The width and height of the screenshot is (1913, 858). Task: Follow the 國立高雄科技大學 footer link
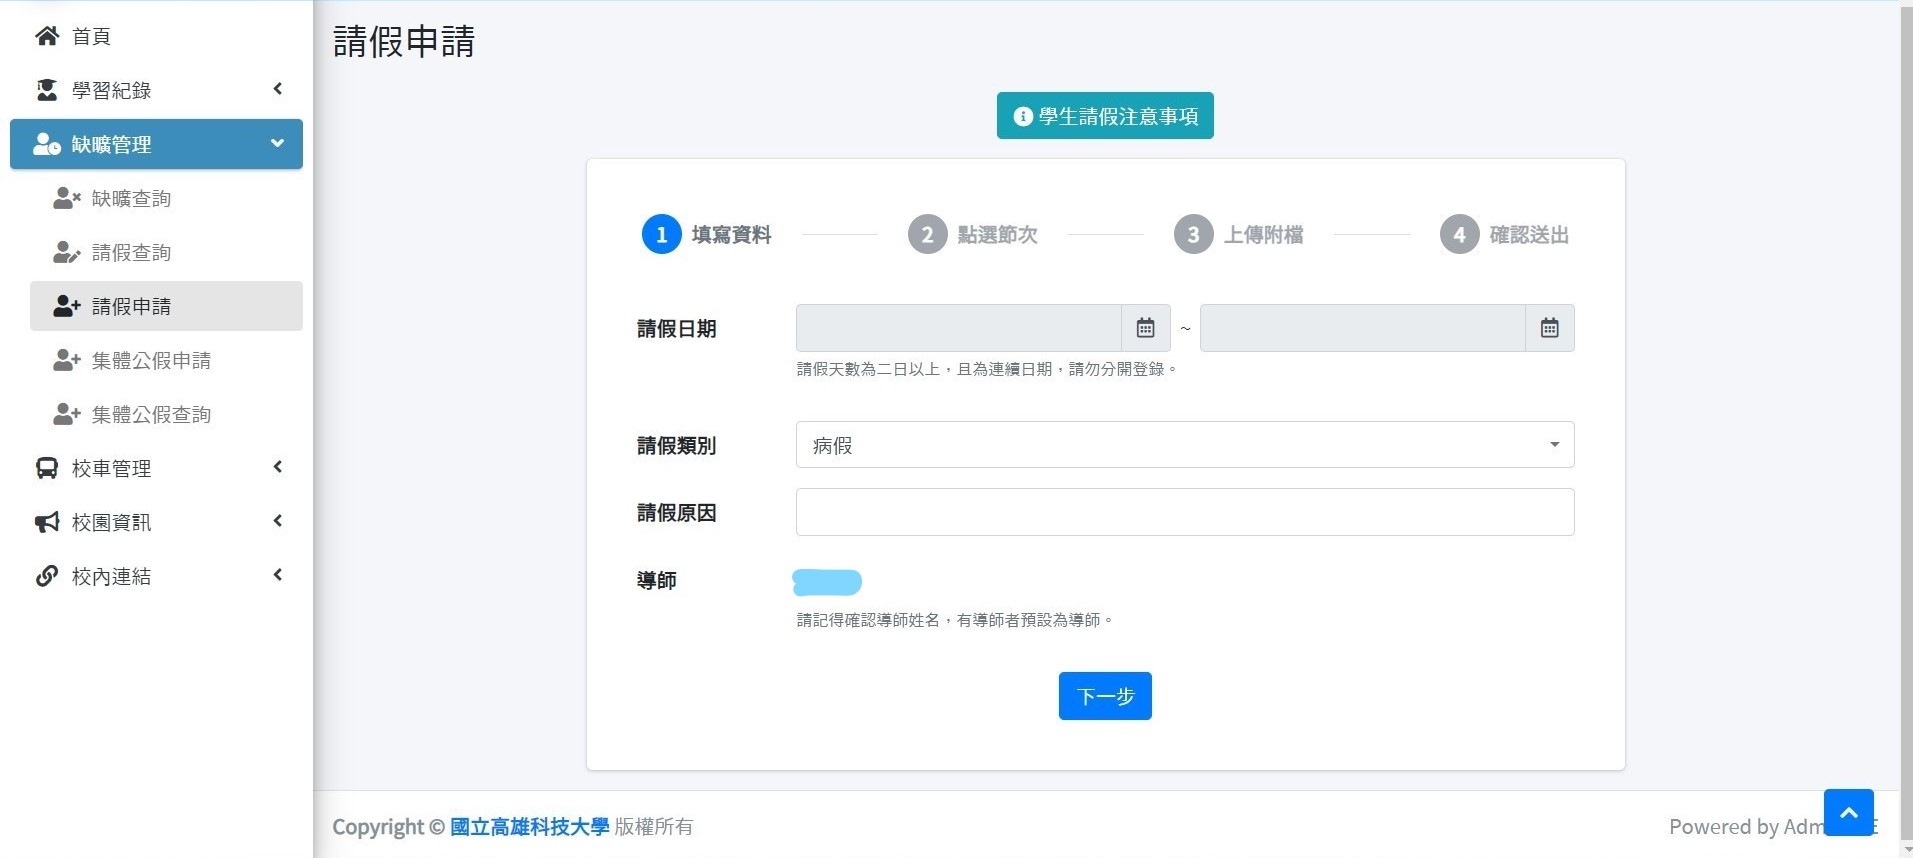pyautogui.click(x=530, y=827)
